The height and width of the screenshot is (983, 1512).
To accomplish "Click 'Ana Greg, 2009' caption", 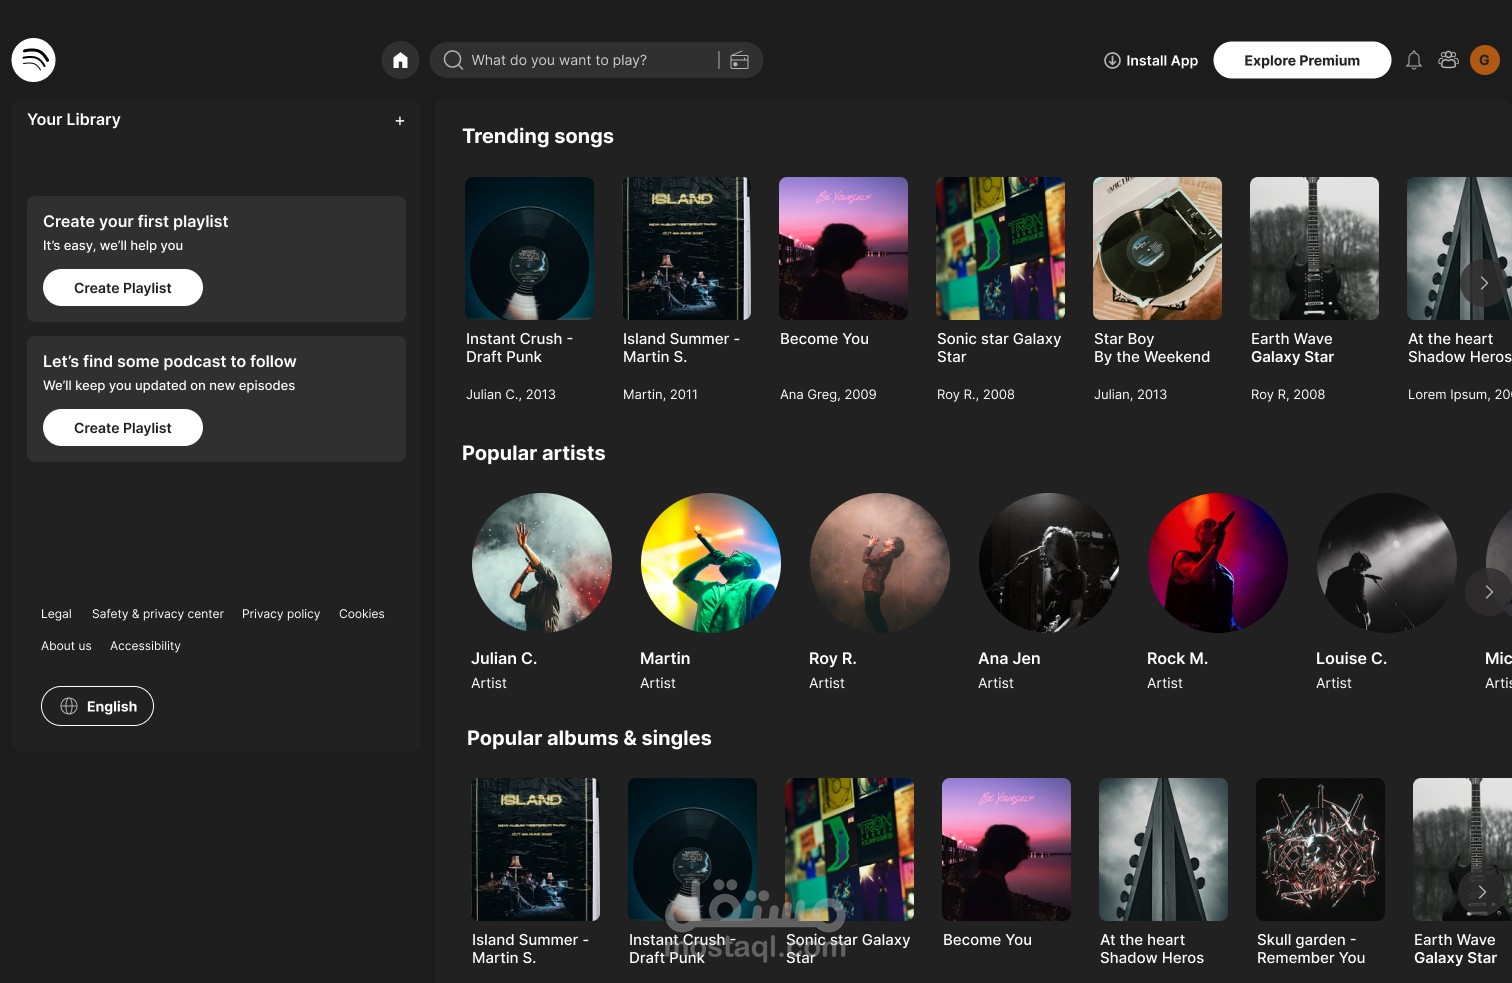I will point(828,395).
